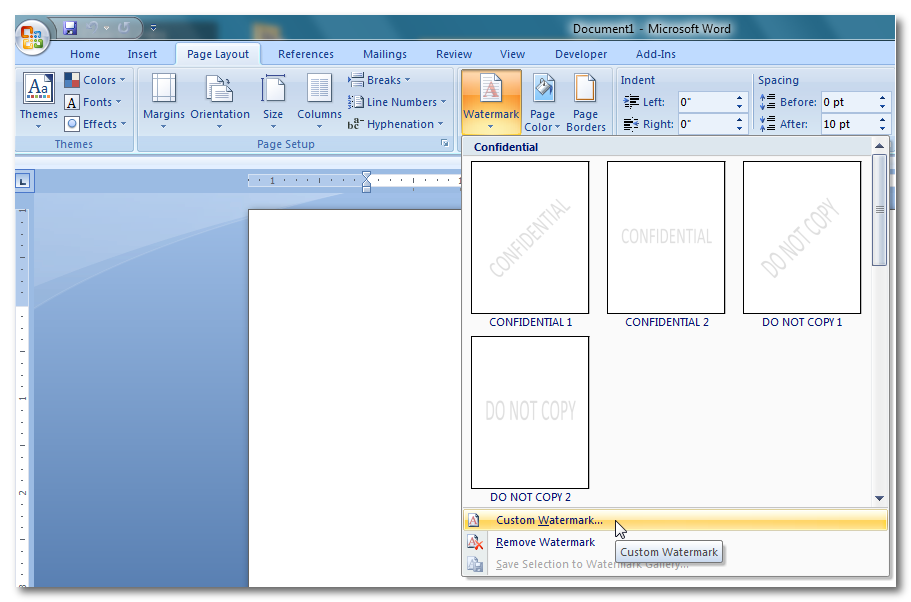This screenshot has width=911, height=602.
Task: Switch to the Insert tab
Action: click(x=142, y=54)
